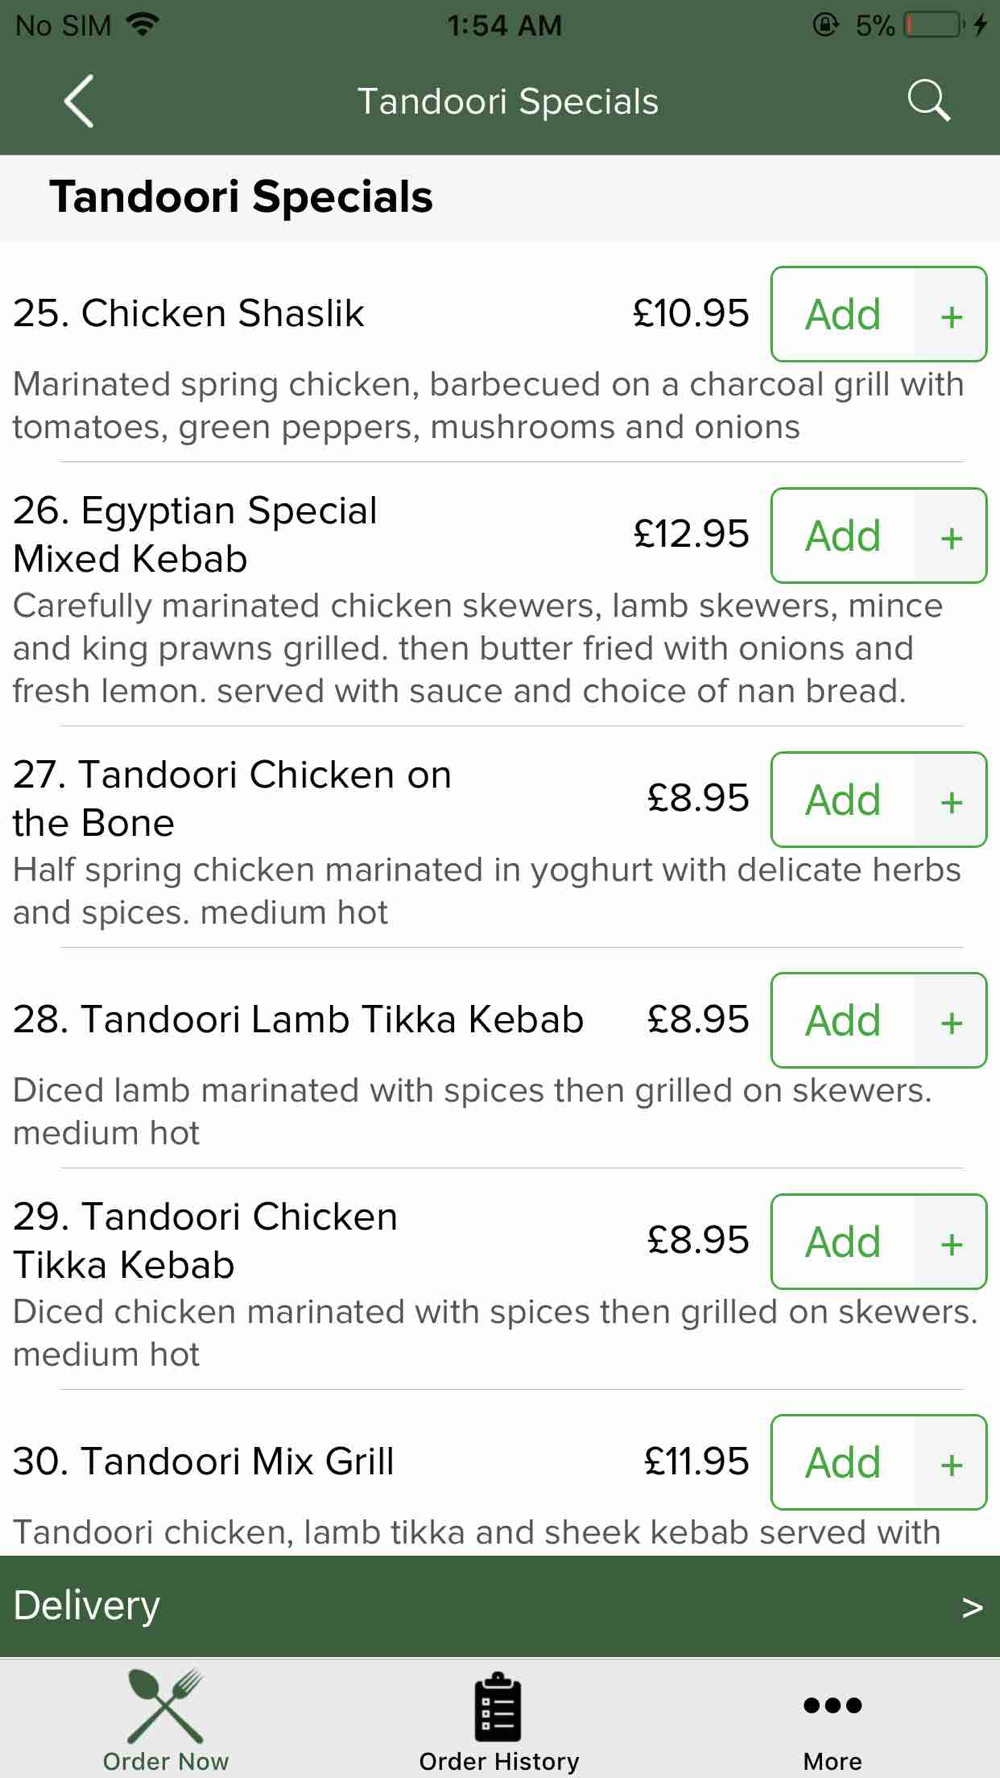
Task: Tap plus icon for Tandoori Mix Grill
Action: (951, 1463)
